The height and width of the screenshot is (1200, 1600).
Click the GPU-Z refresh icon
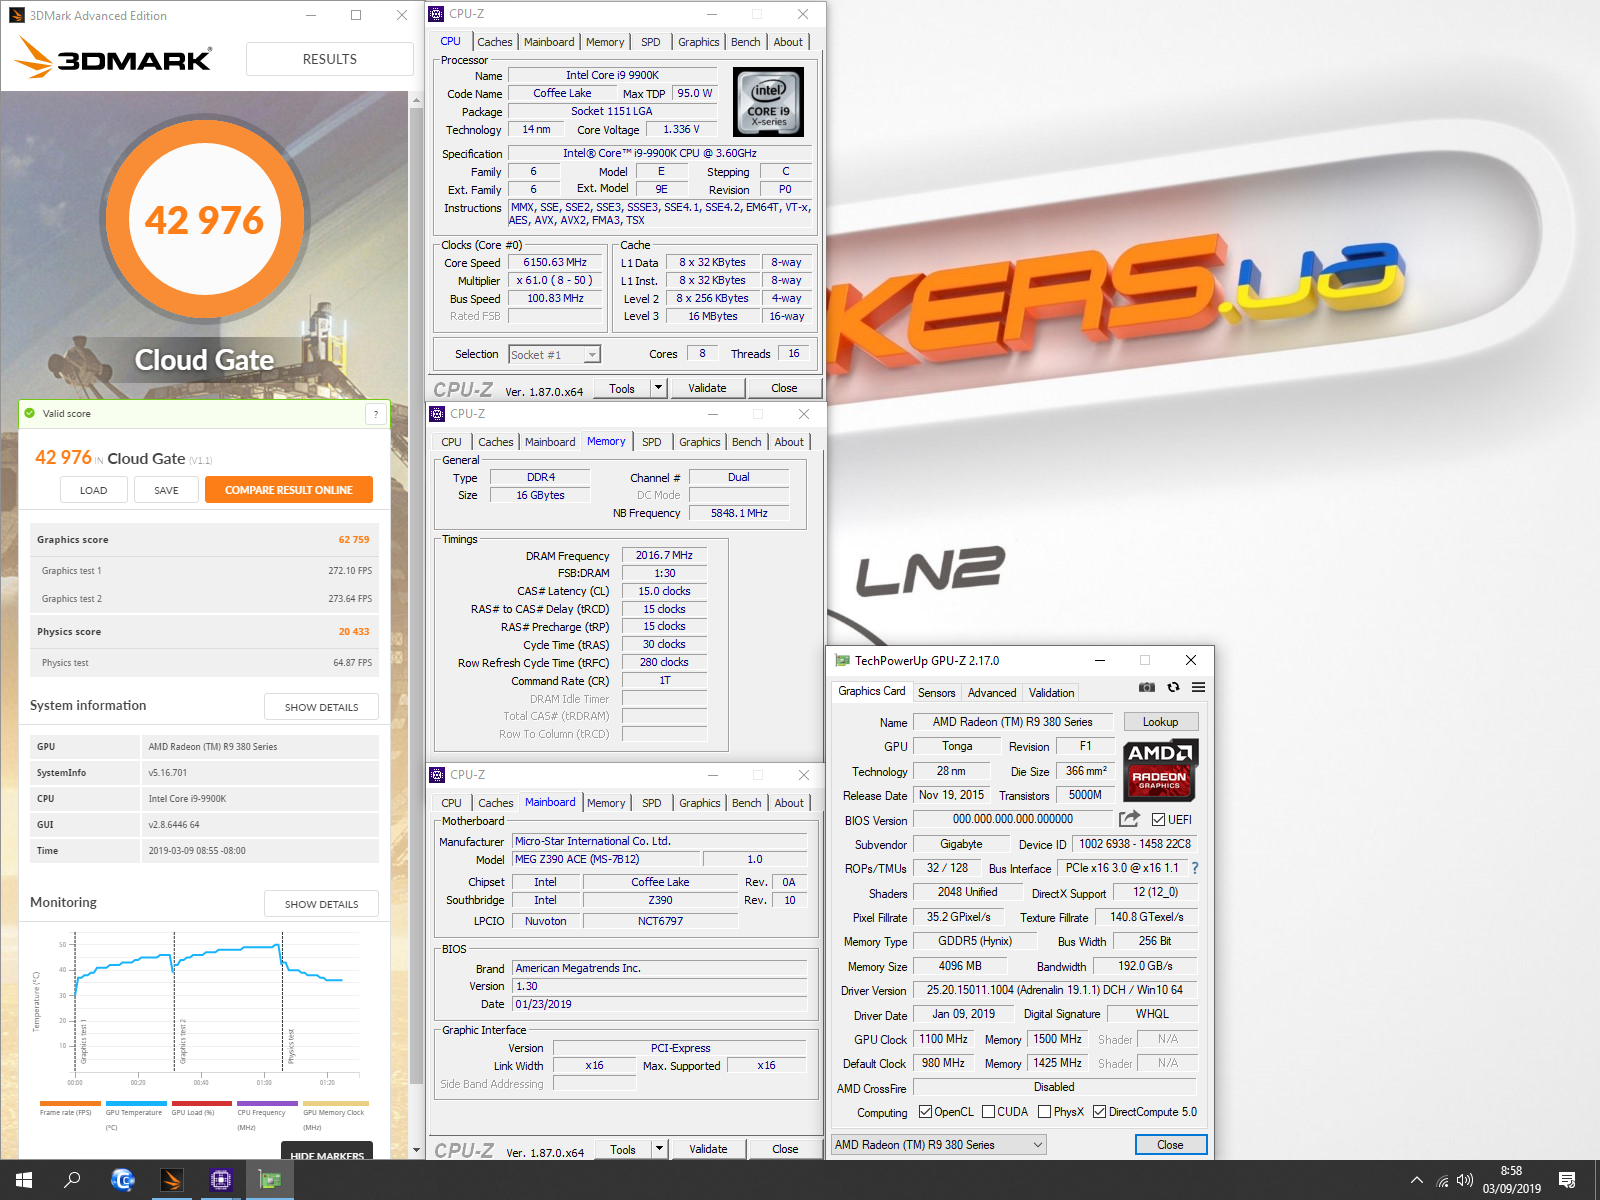click(x=1173, y=687)
